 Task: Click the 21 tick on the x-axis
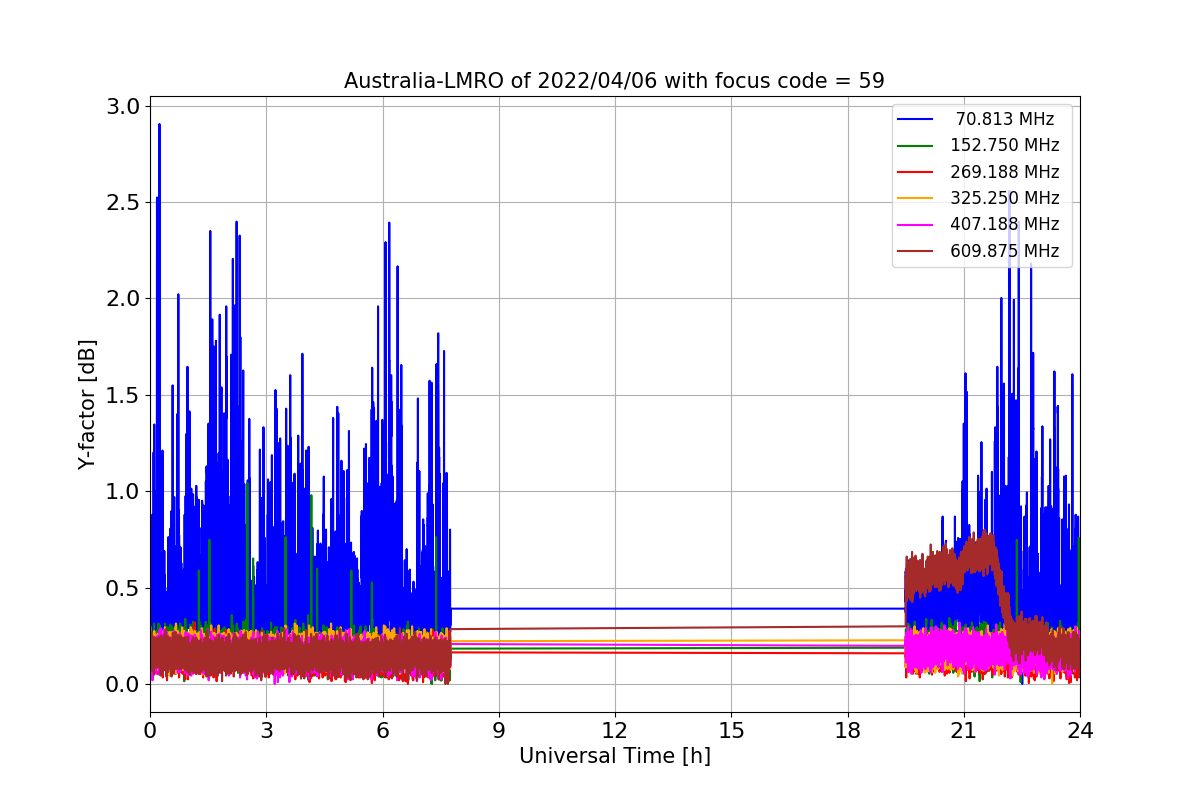[964, 730]
